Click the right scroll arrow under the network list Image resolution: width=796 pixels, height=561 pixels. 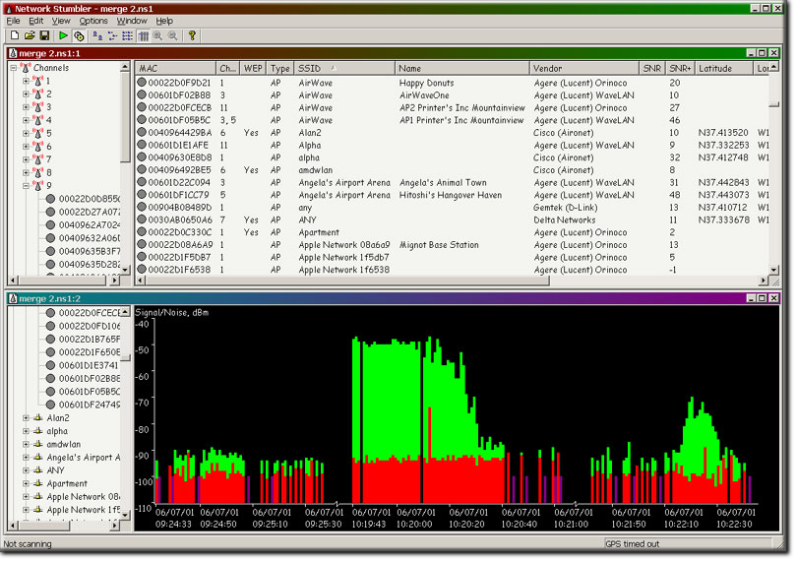(x=764, y=280)
